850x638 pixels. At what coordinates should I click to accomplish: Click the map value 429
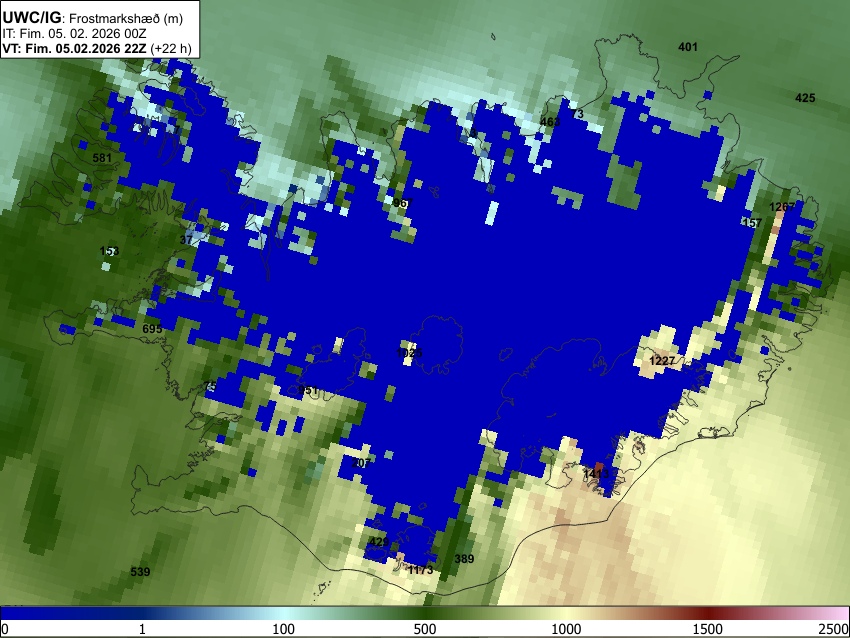click(x=378, y=542)
